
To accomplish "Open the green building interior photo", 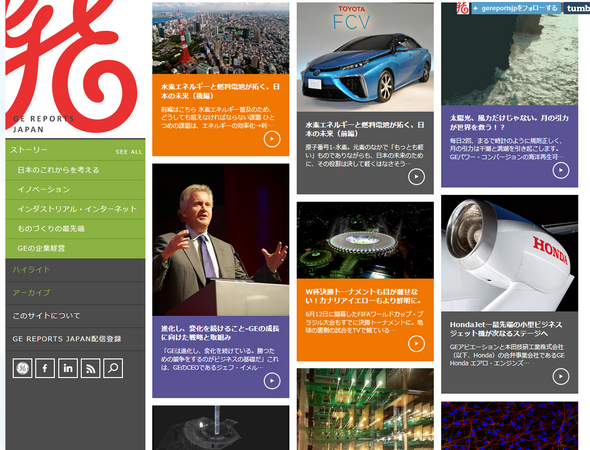I will coord(365,409).
